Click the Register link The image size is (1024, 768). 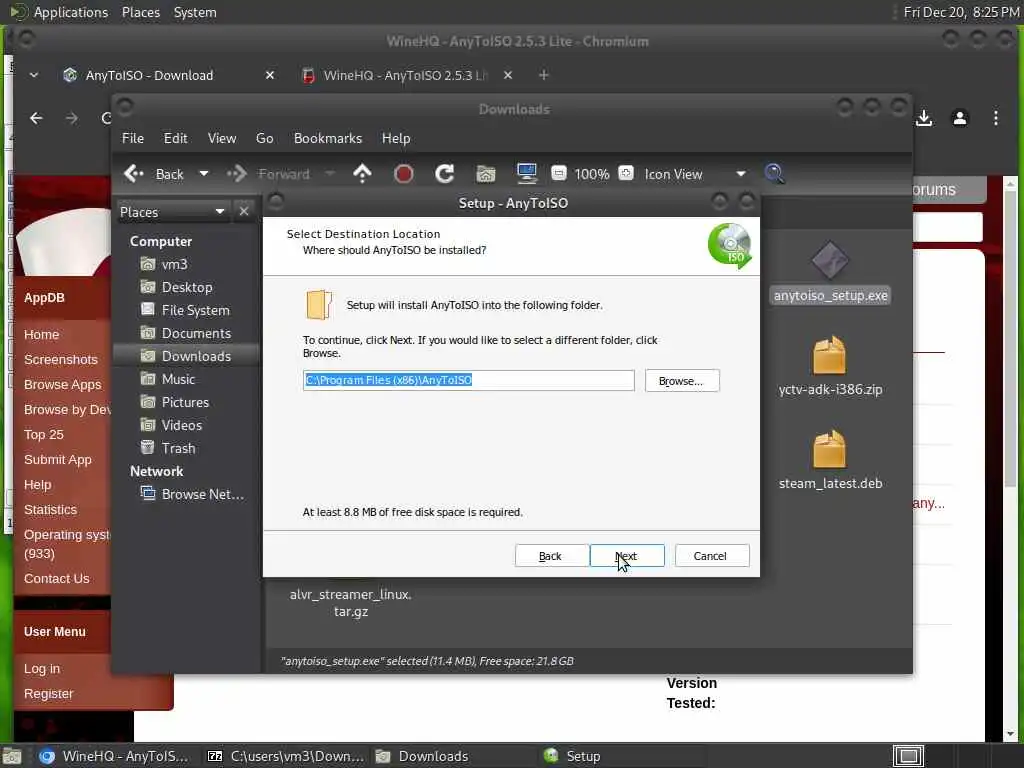48,694
